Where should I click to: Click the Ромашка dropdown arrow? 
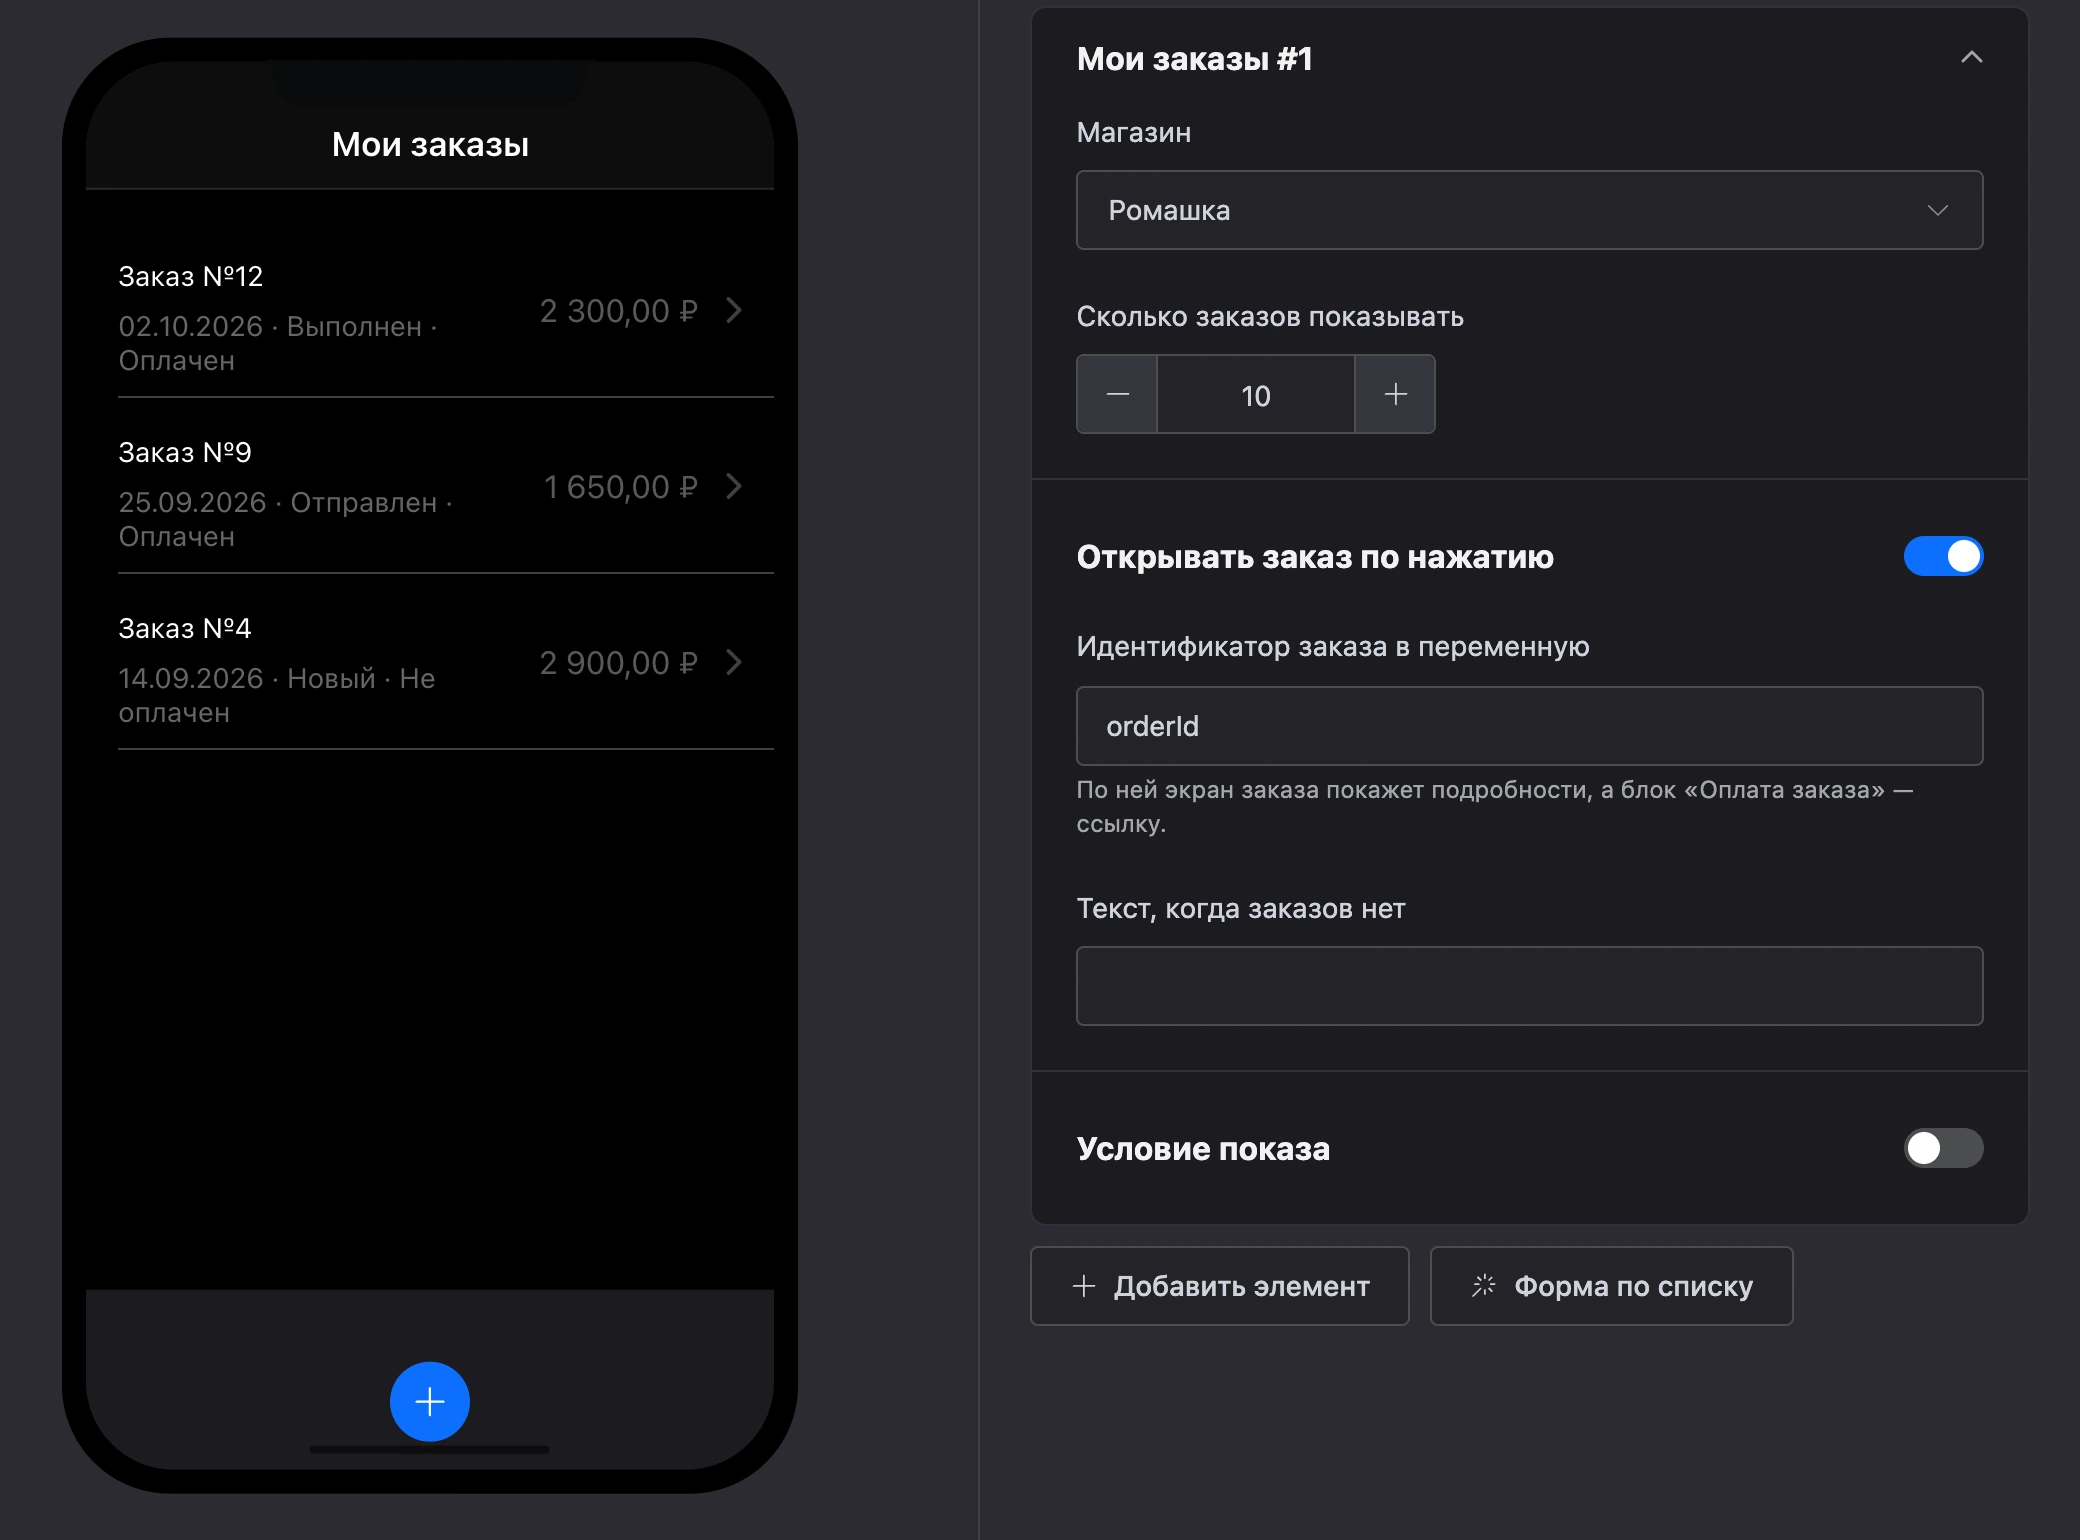click(1937, 210)
